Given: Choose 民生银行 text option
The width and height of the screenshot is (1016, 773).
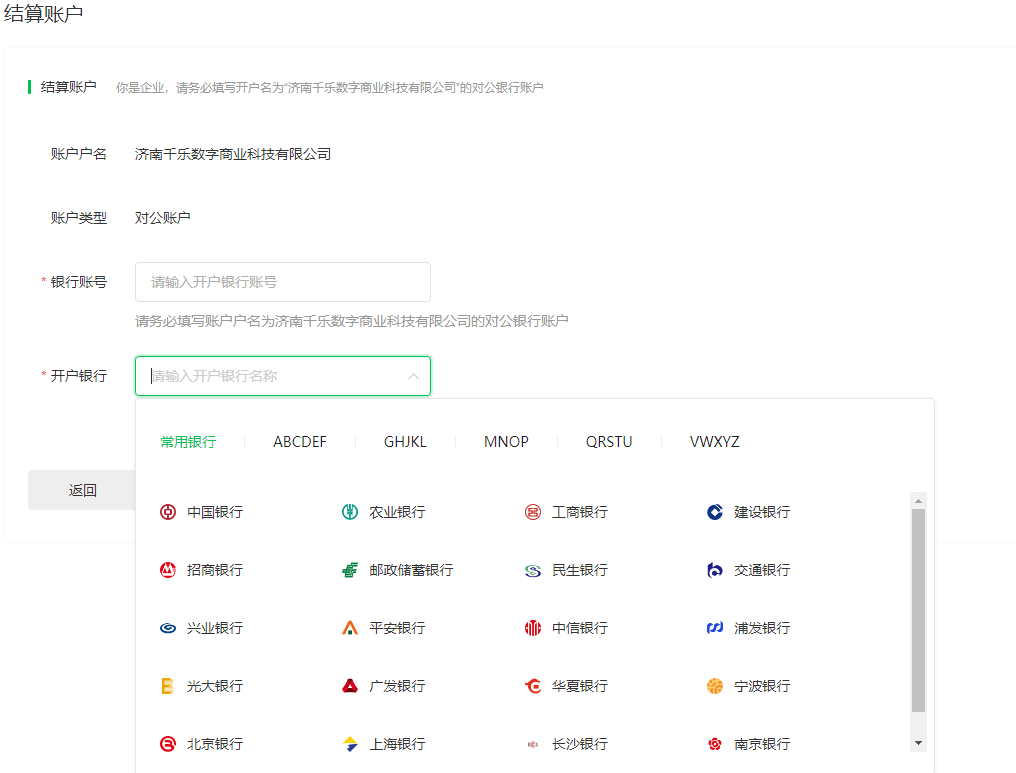Looking at the screenshot, I should (x=580, y=570).
